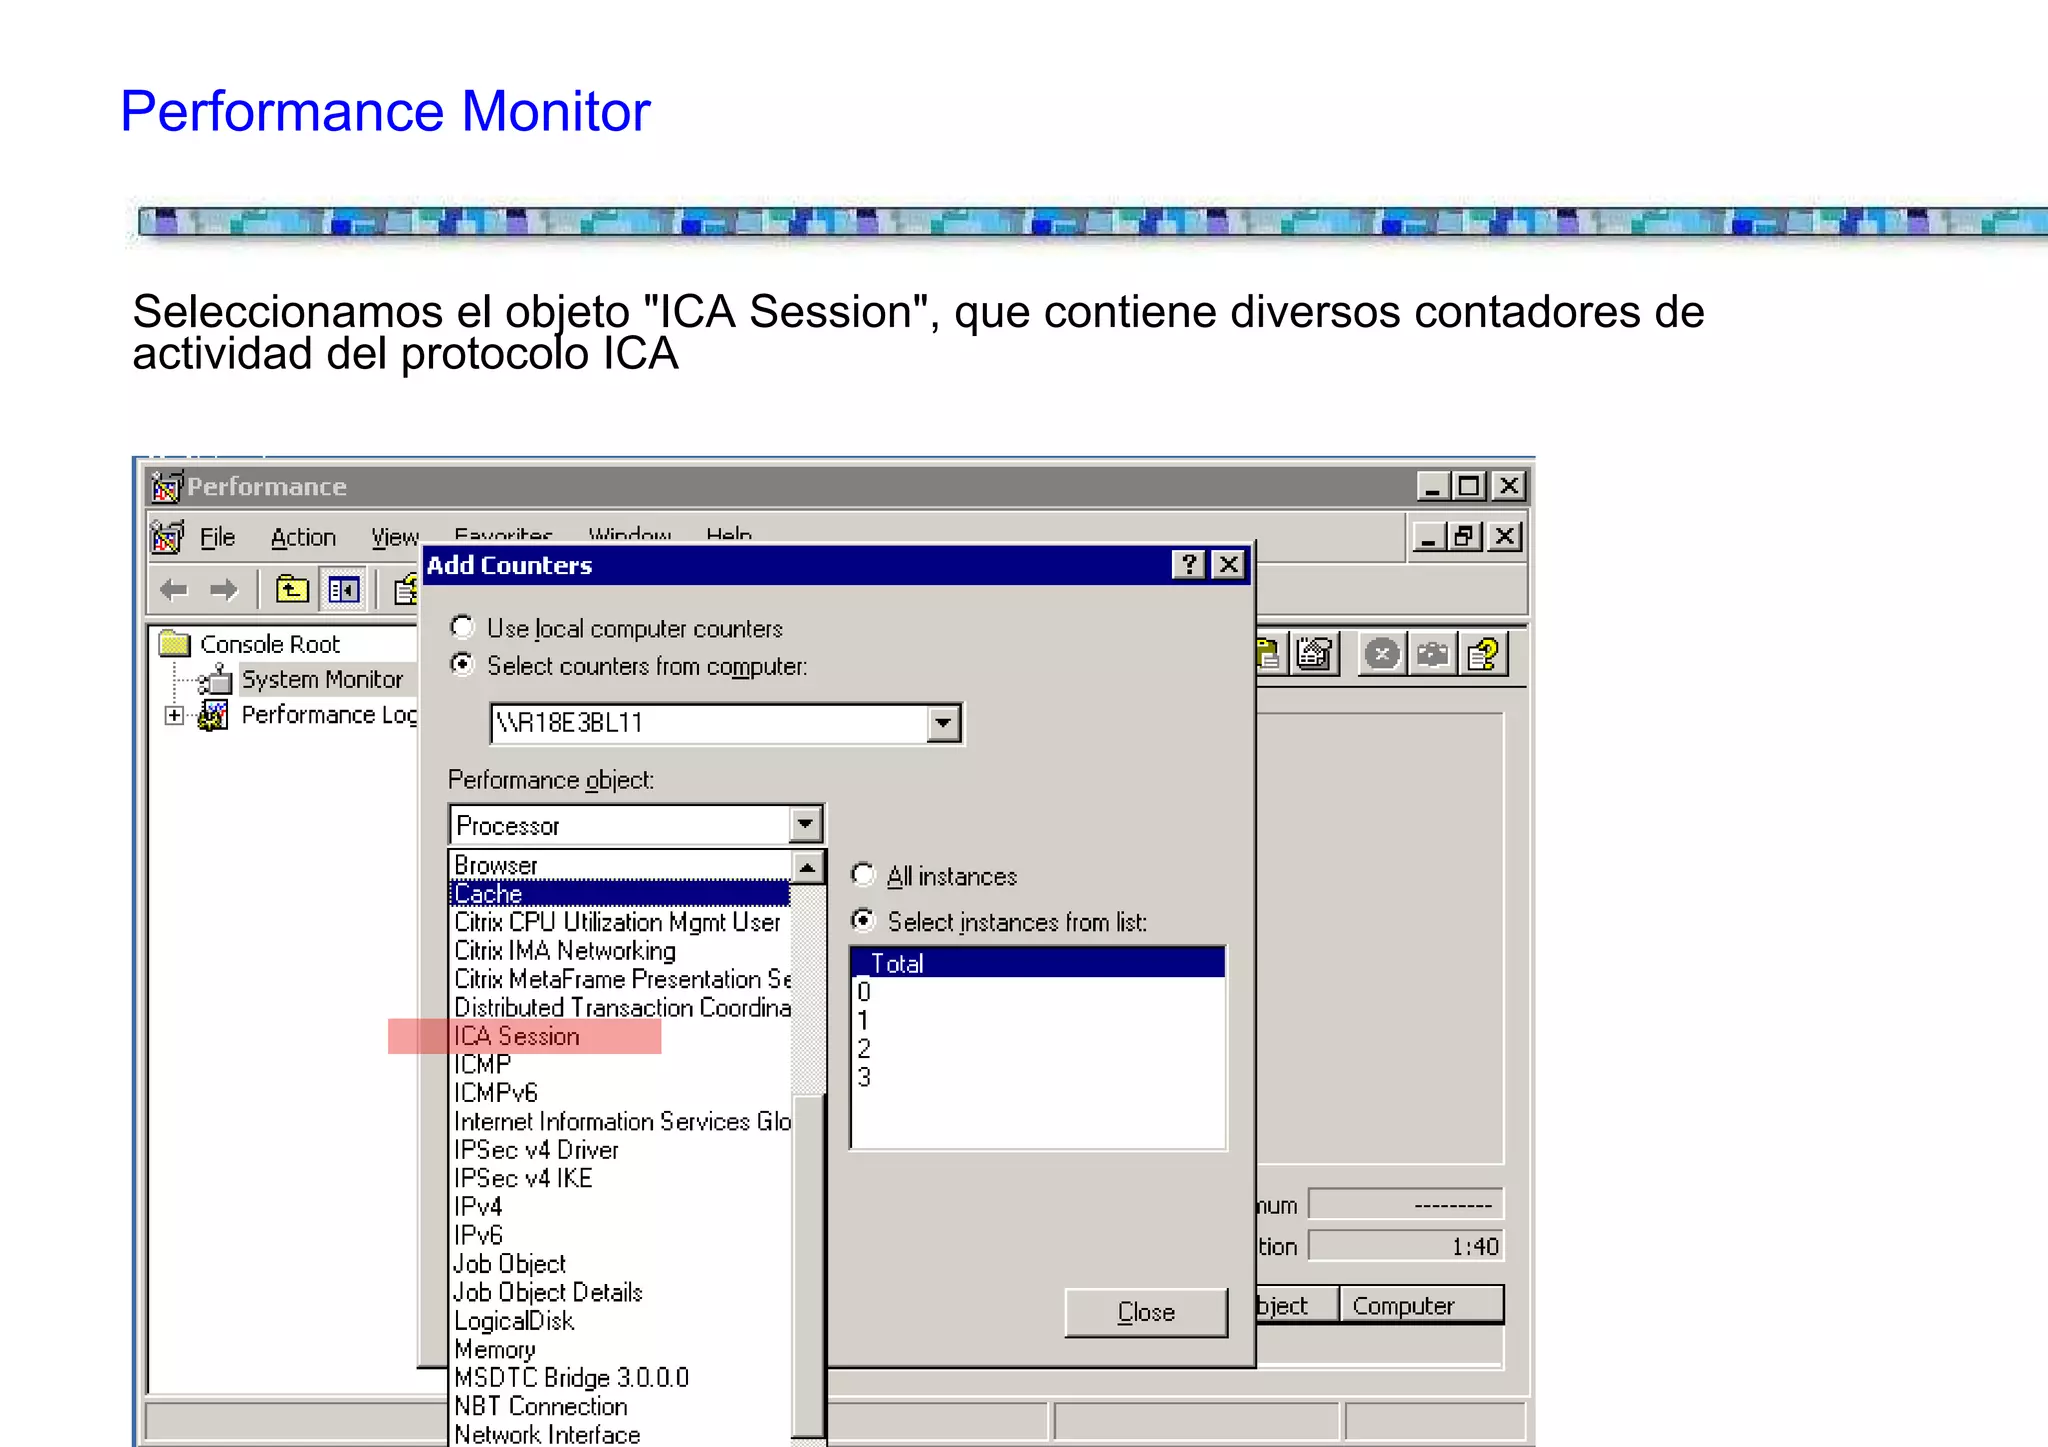Select Job Object in the list
This screenshot has height=1447, width=2048.
click(620, 1264)
